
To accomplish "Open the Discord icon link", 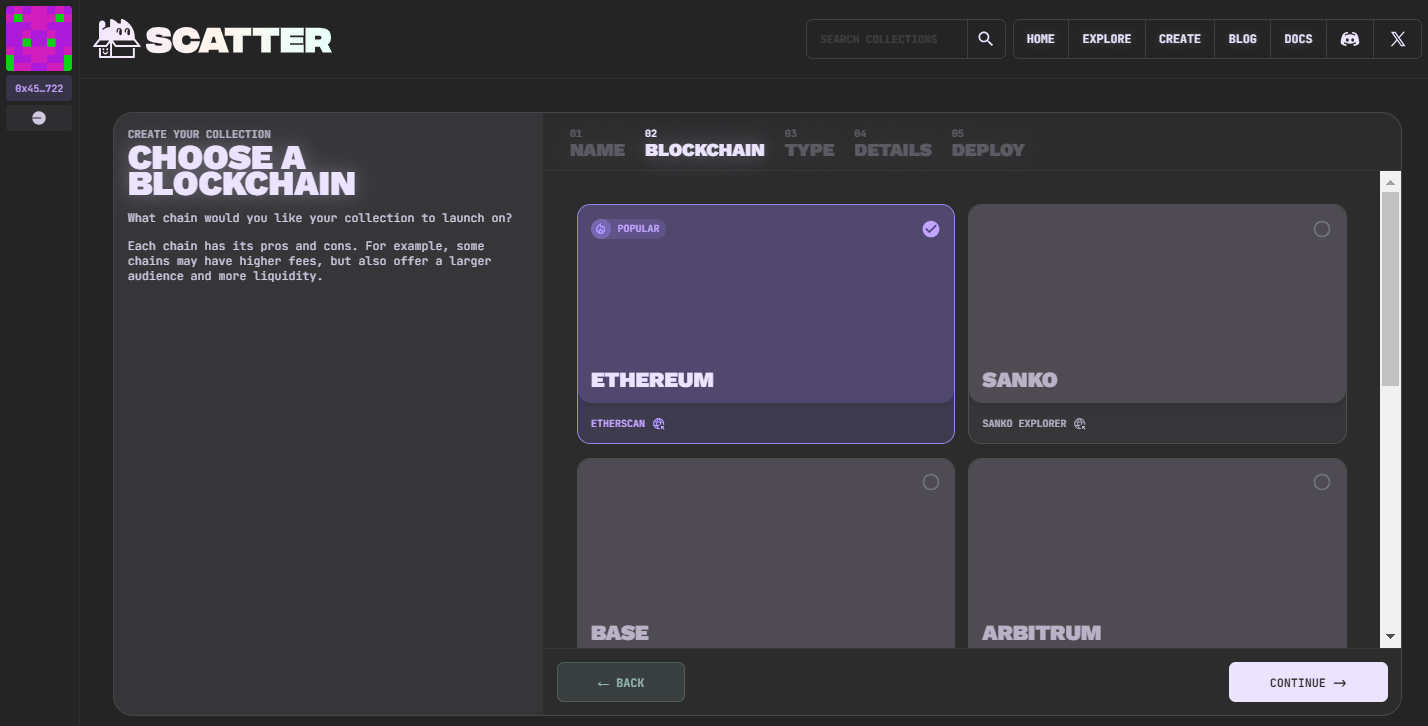I will tap(1350, 39).
